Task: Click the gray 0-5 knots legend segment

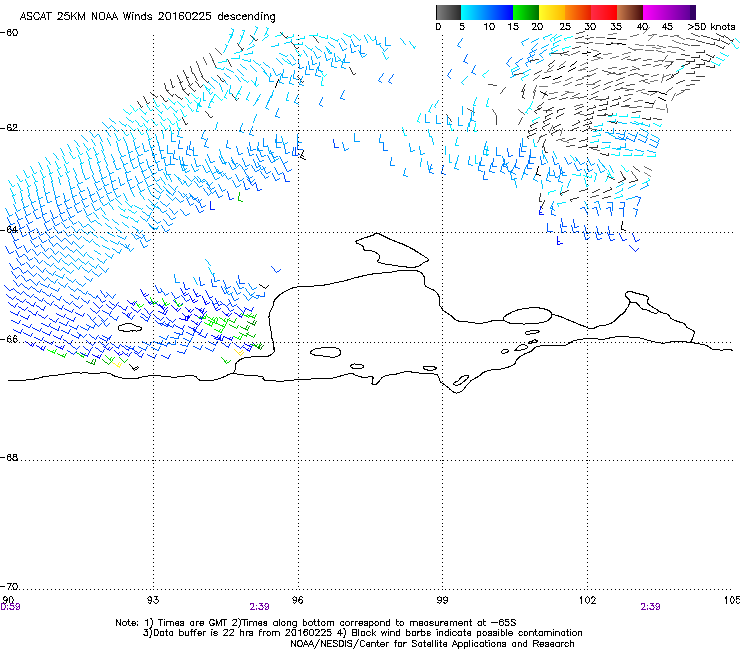Action: (448, 12)
